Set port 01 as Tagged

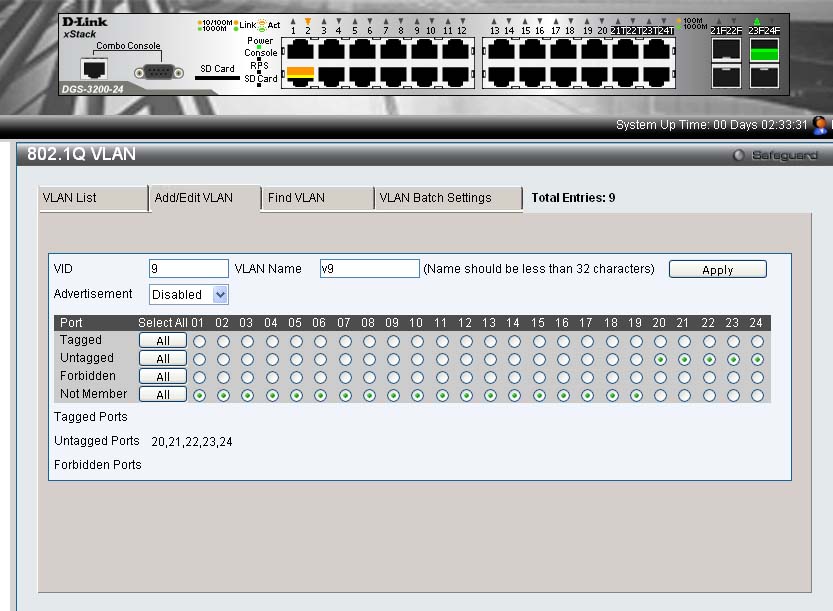(199, 341)
